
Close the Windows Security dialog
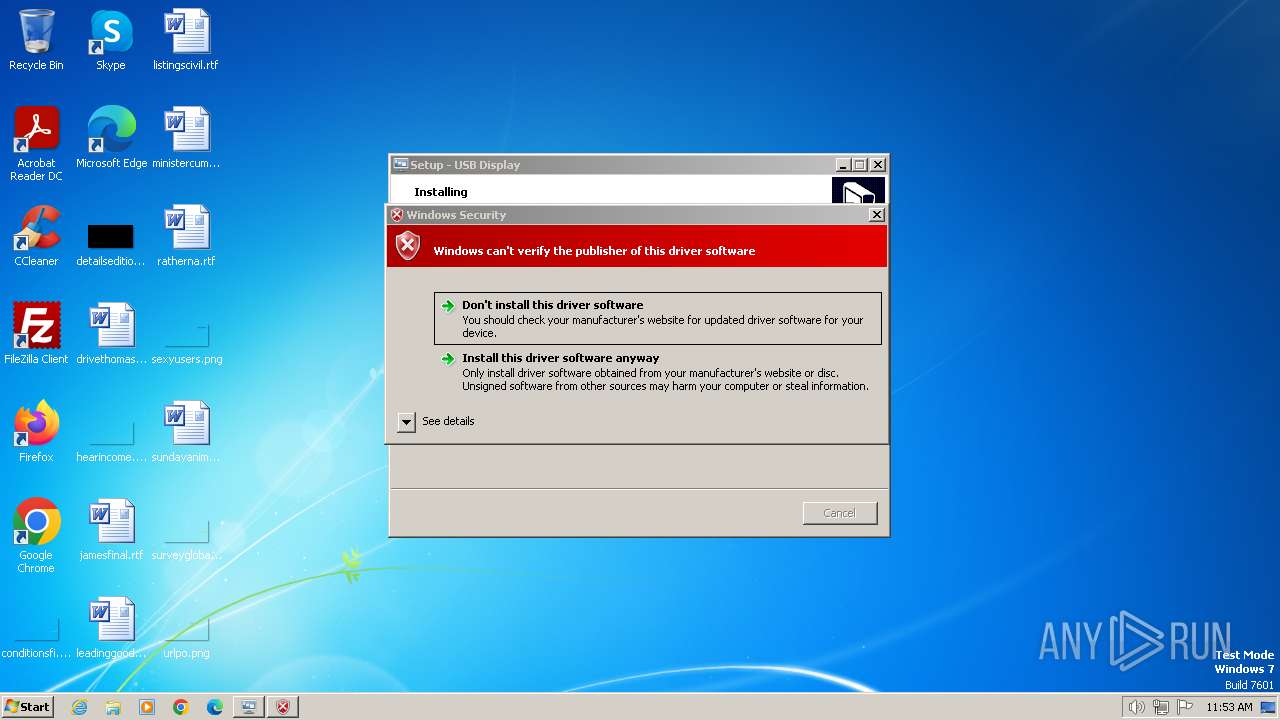click(x=877, y=215)
